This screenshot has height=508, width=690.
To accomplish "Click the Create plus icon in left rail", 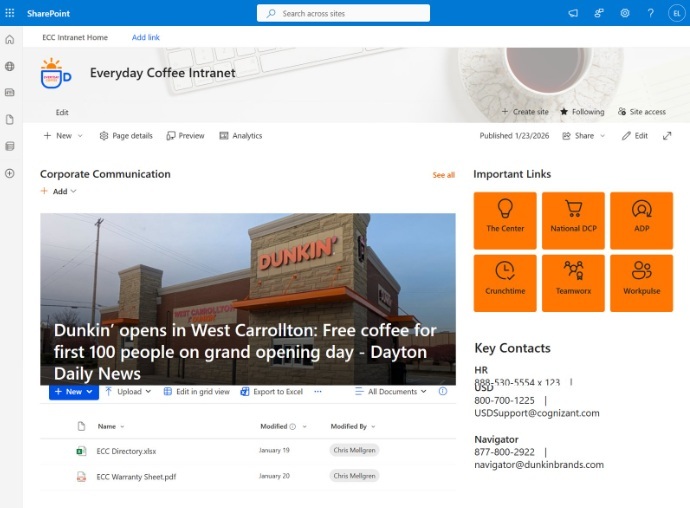I will pyautogui.click(x=10, y=173).
